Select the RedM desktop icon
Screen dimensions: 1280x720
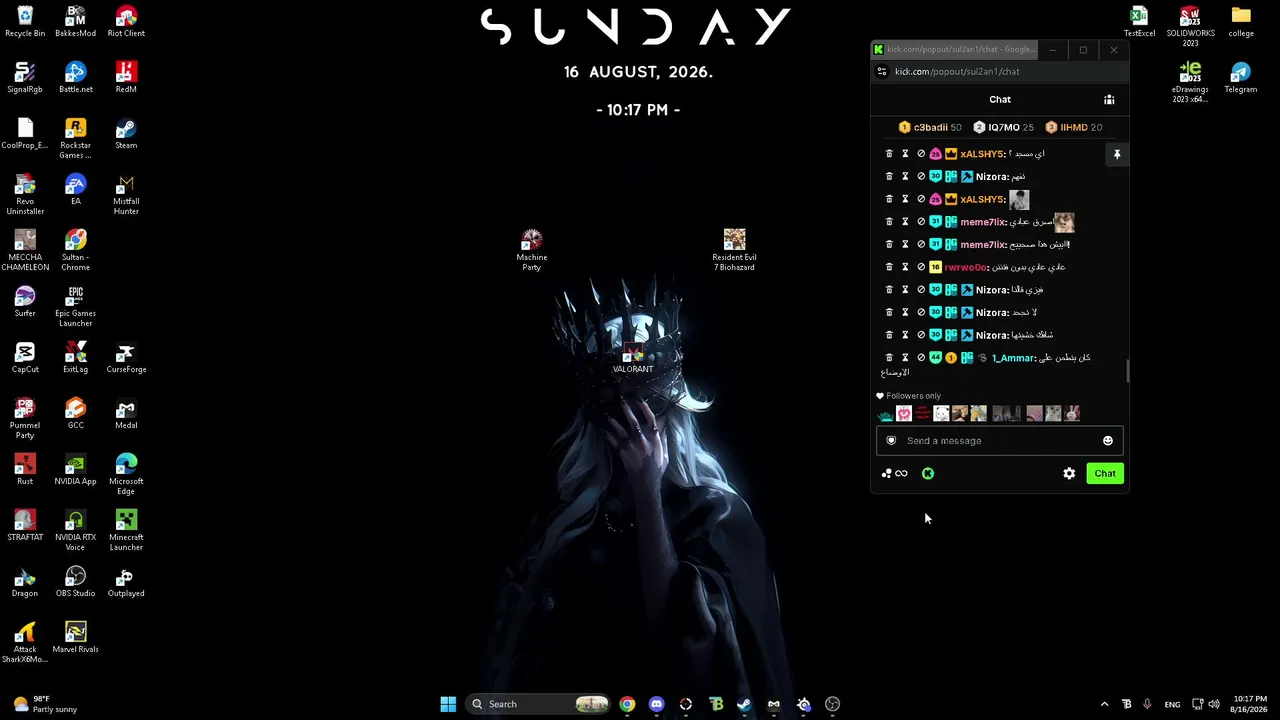coord(126,78)
